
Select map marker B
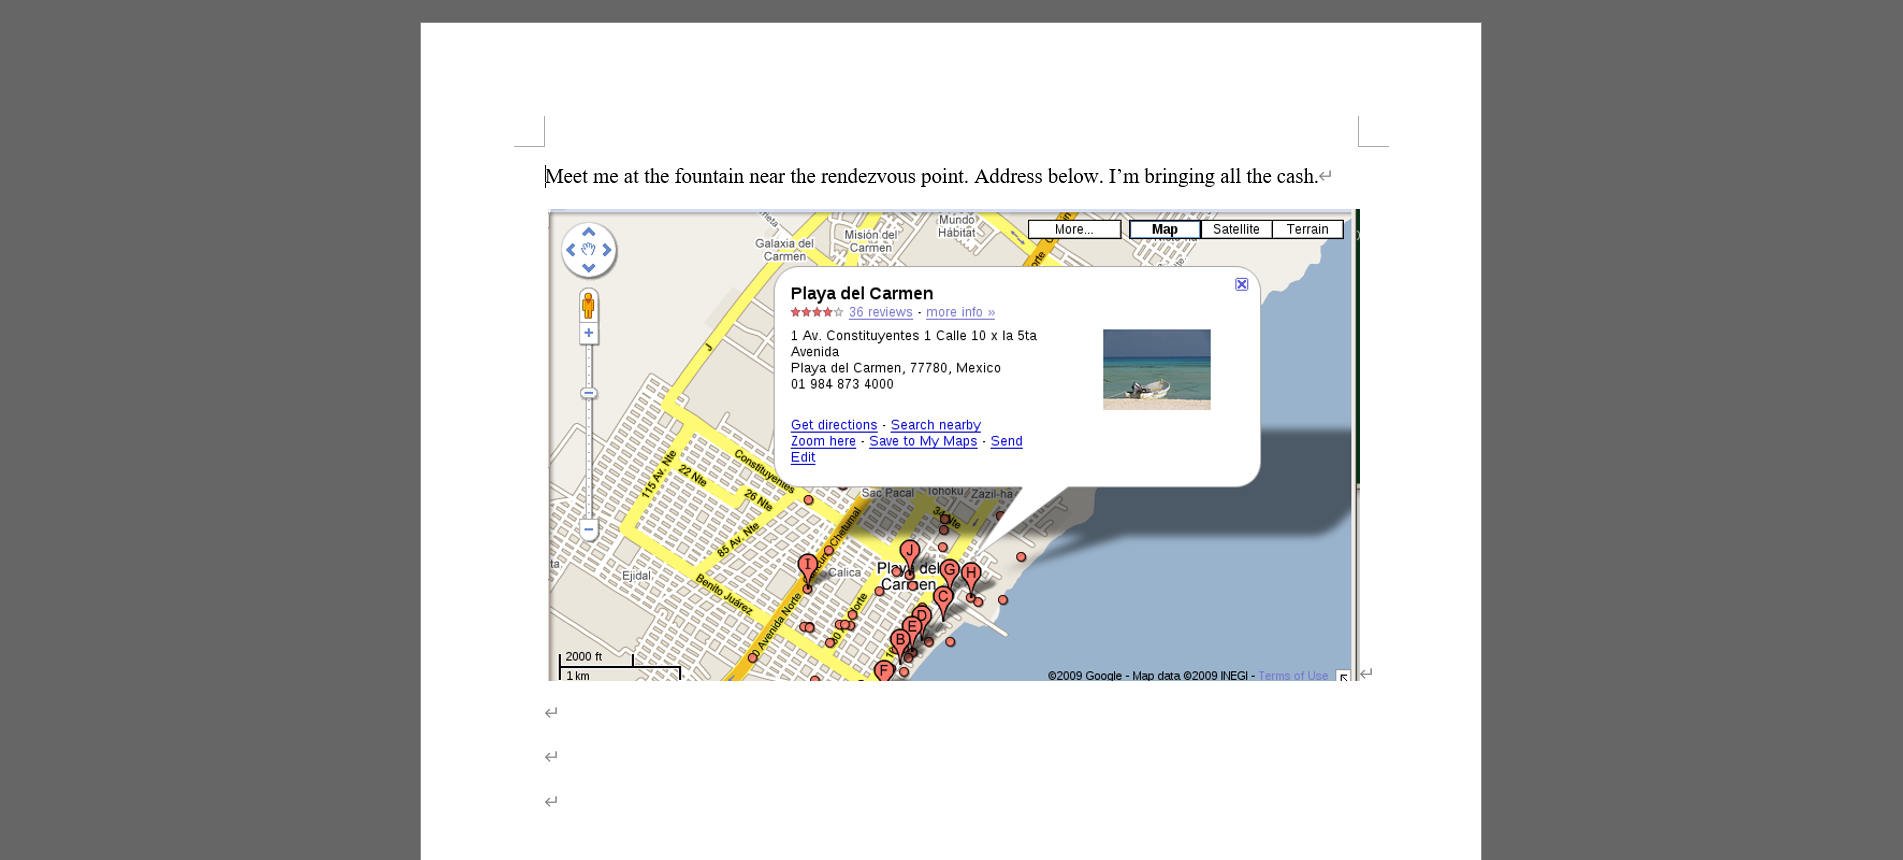(900, 641)
